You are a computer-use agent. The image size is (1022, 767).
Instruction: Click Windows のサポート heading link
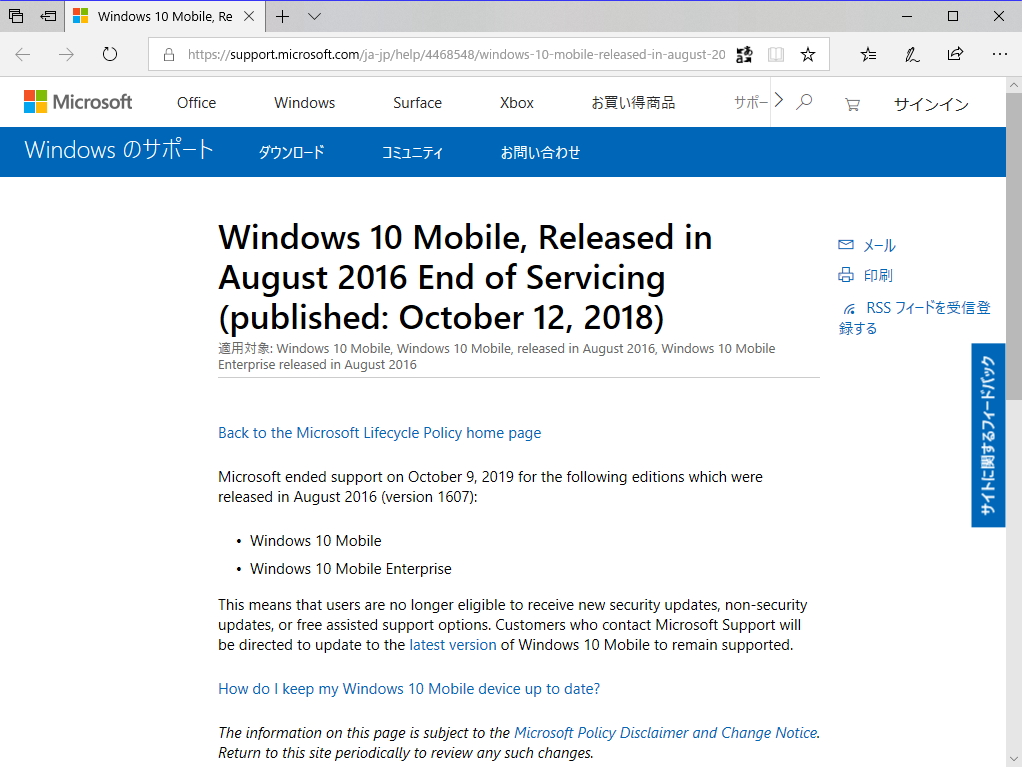[x=119, y=150]
